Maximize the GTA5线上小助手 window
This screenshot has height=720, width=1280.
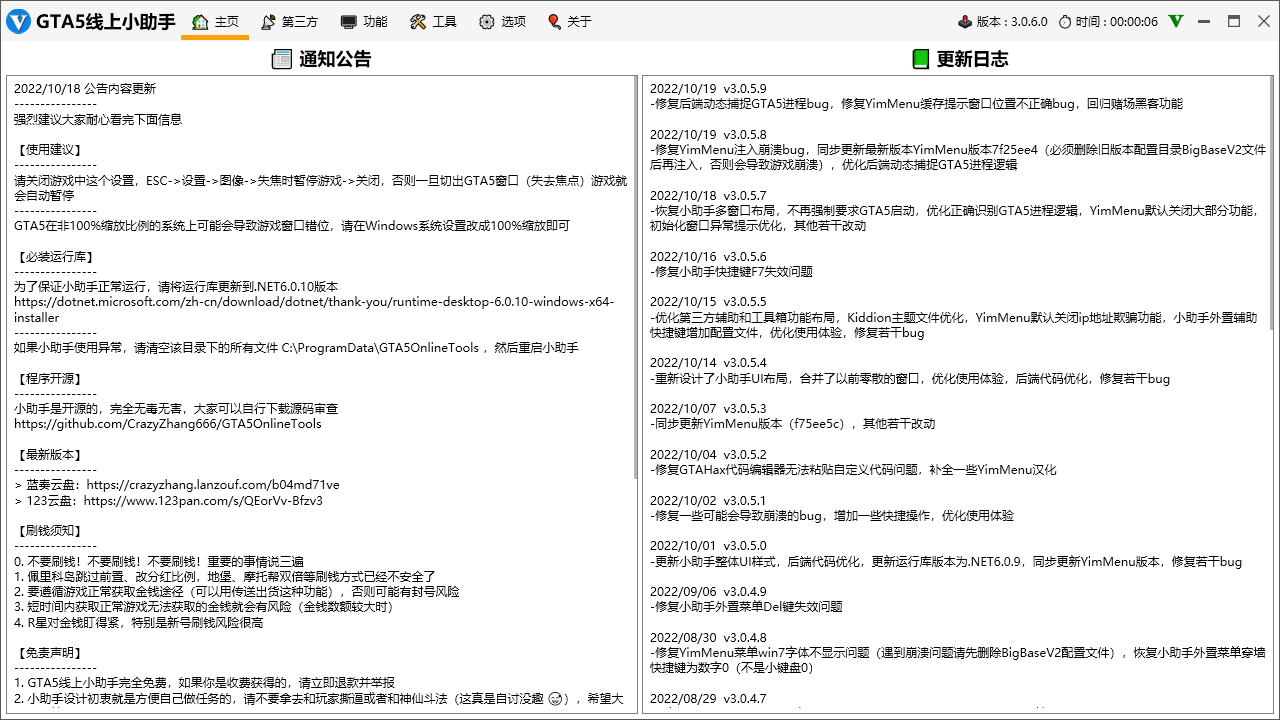1234,21
